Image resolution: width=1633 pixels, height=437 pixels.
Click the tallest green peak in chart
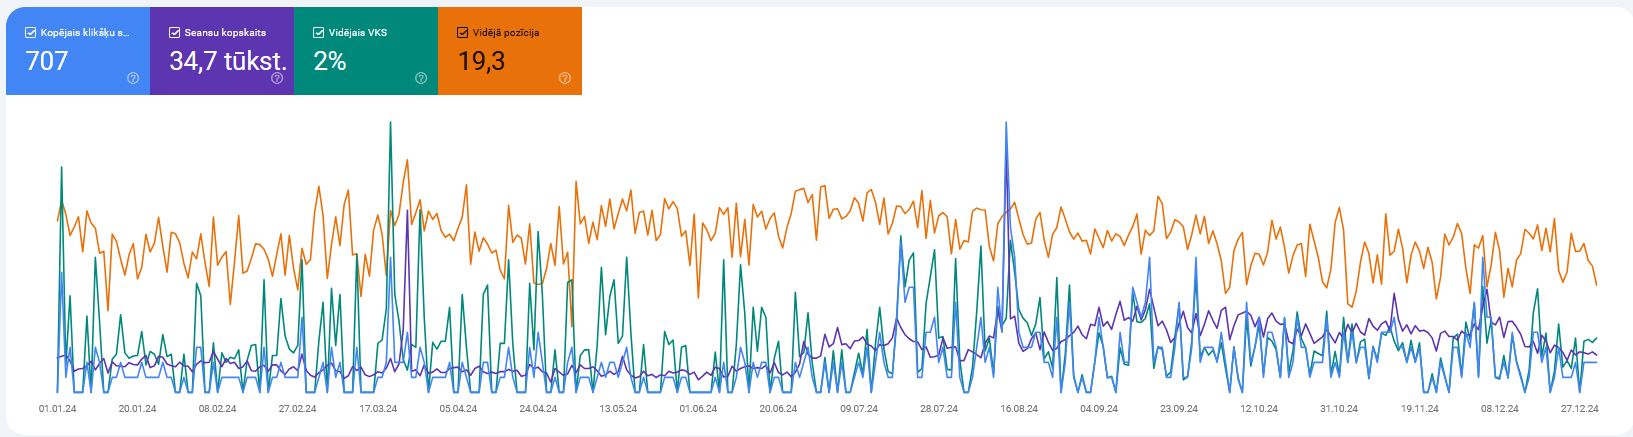tap(390, 124)
